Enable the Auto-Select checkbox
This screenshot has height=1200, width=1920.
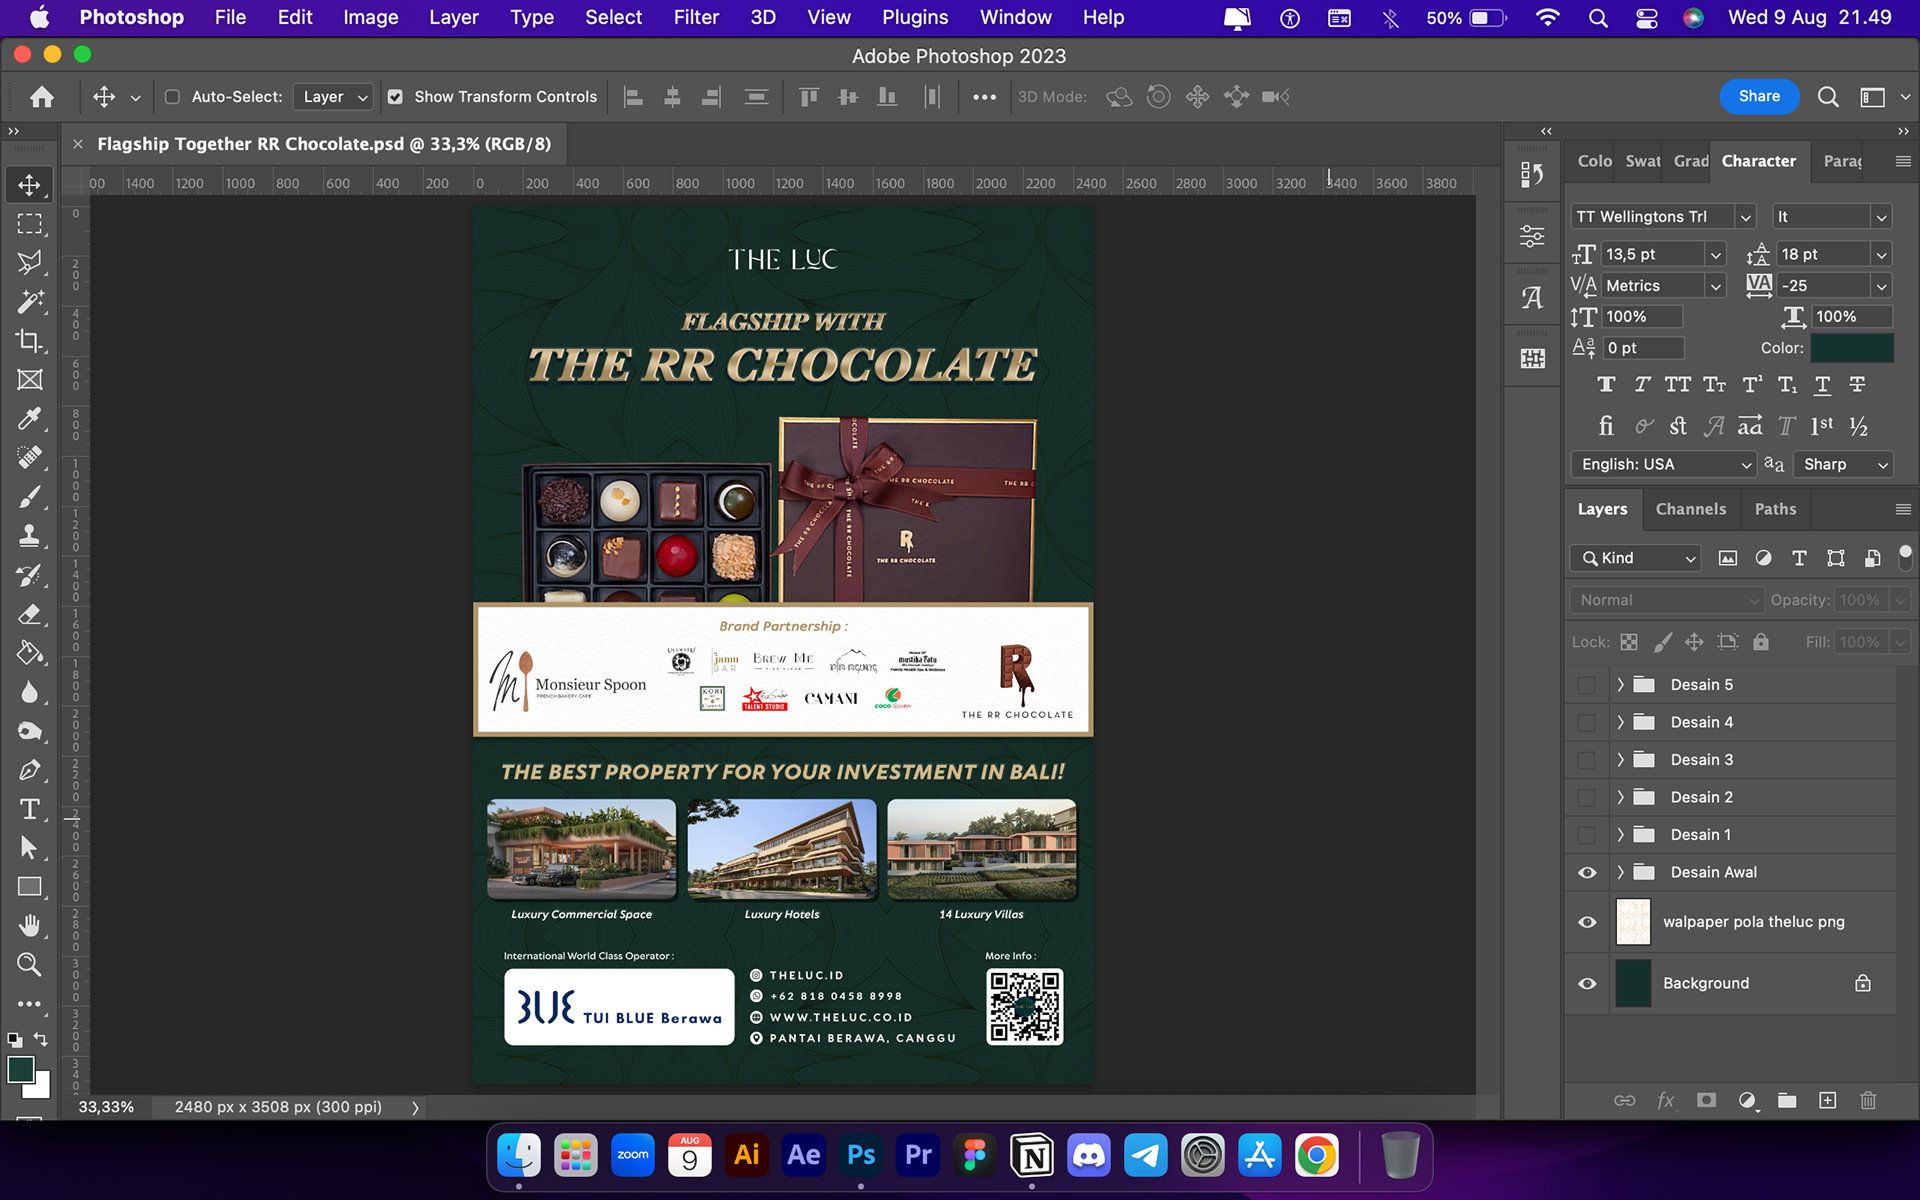[172, 97]
